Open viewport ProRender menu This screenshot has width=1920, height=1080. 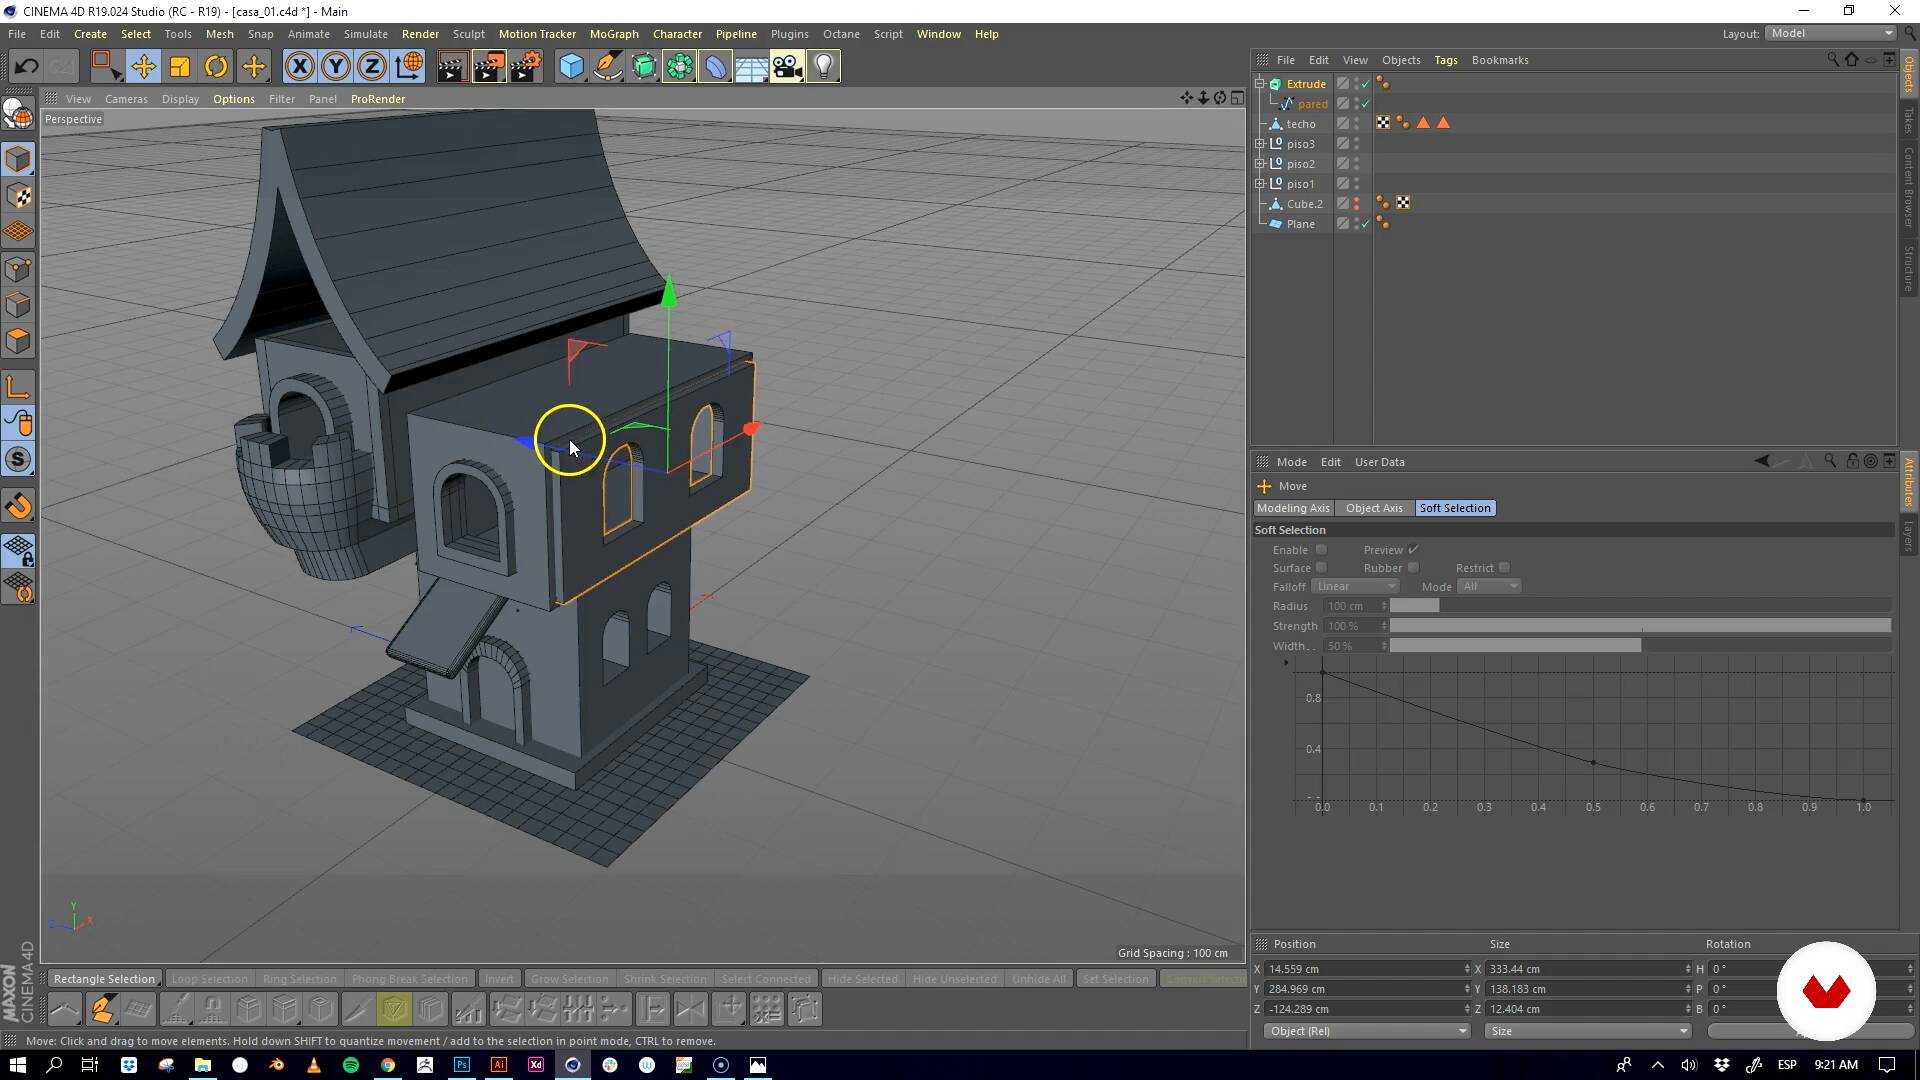point(378,99)
